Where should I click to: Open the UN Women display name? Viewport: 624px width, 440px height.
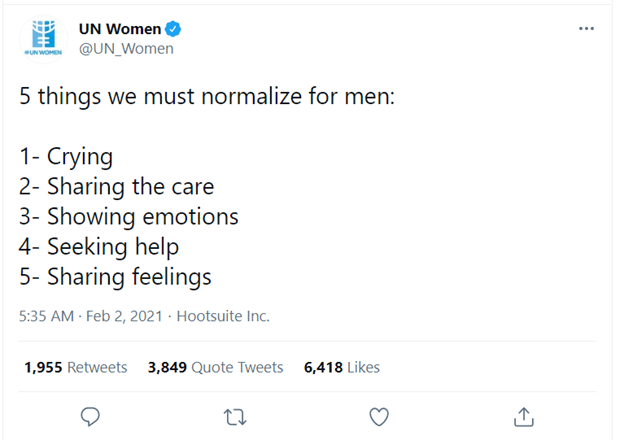point(119,29)
